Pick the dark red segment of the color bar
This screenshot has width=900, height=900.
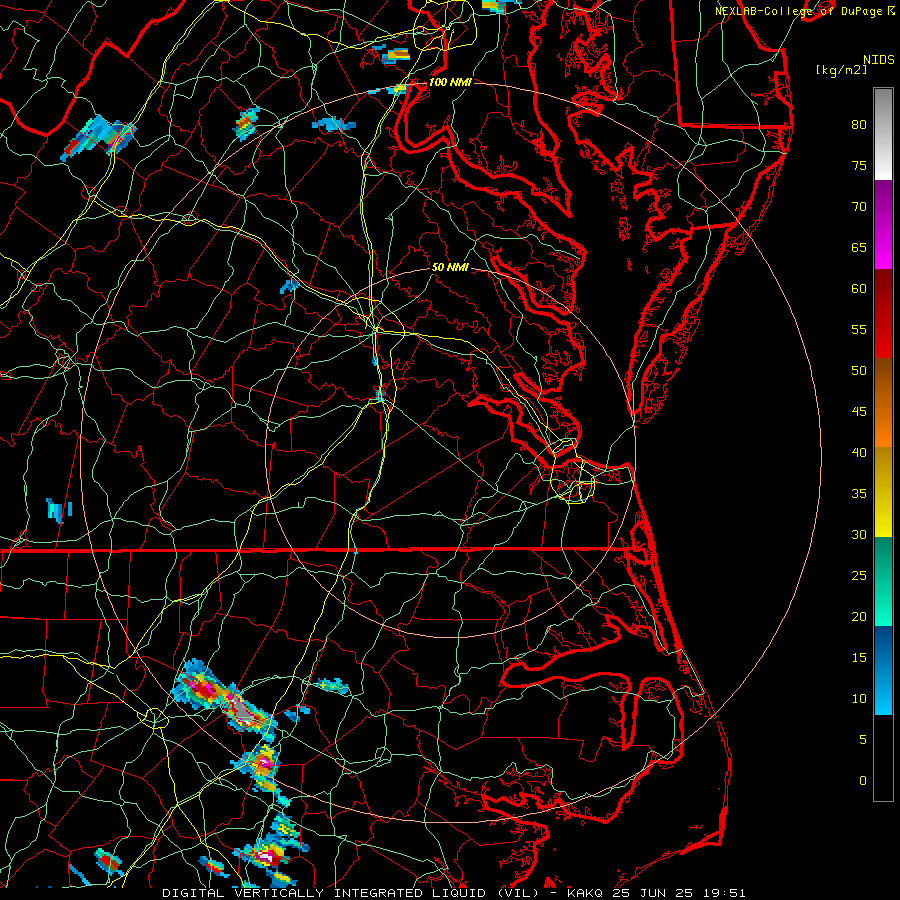(x=883, y=314)
